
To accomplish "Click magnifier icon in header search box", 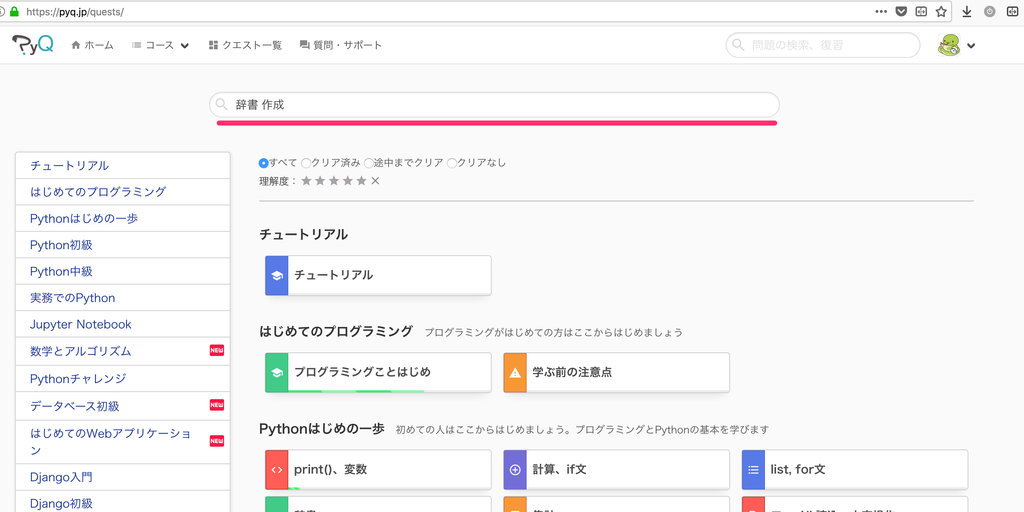I will [738, 45].
